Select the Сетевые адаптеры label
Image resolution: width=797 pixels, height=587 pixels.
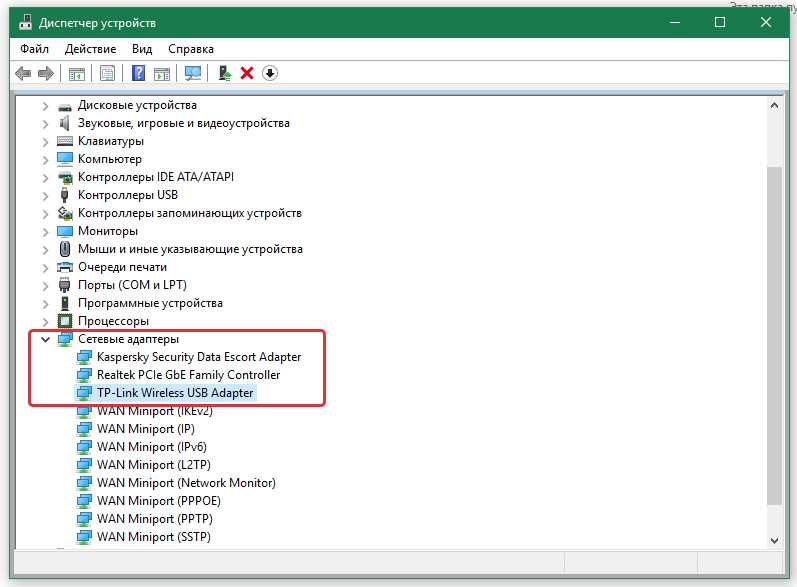click(128, 339)
